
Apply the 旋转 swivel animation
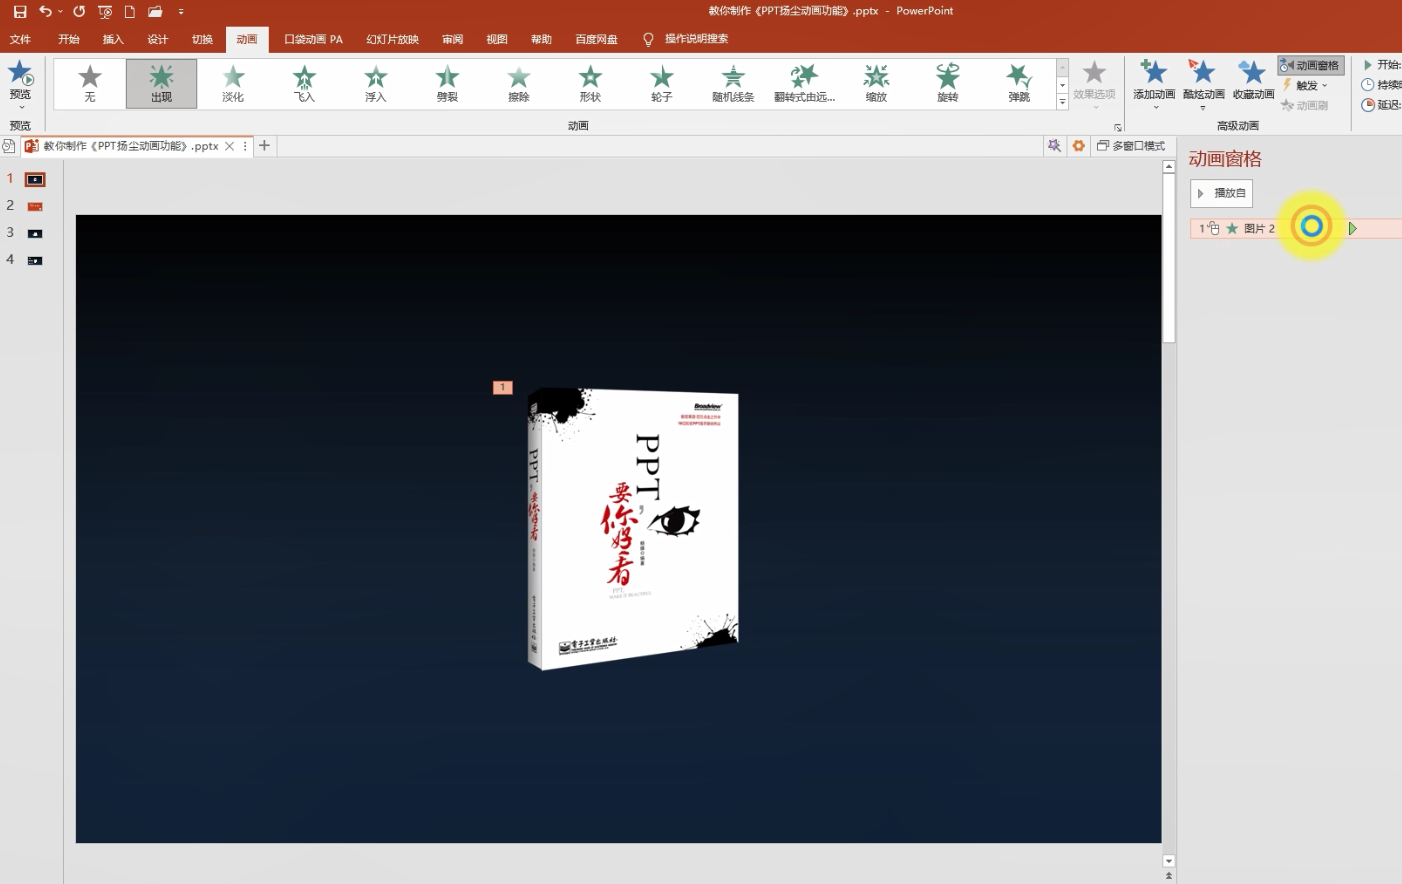pos(947,84)
